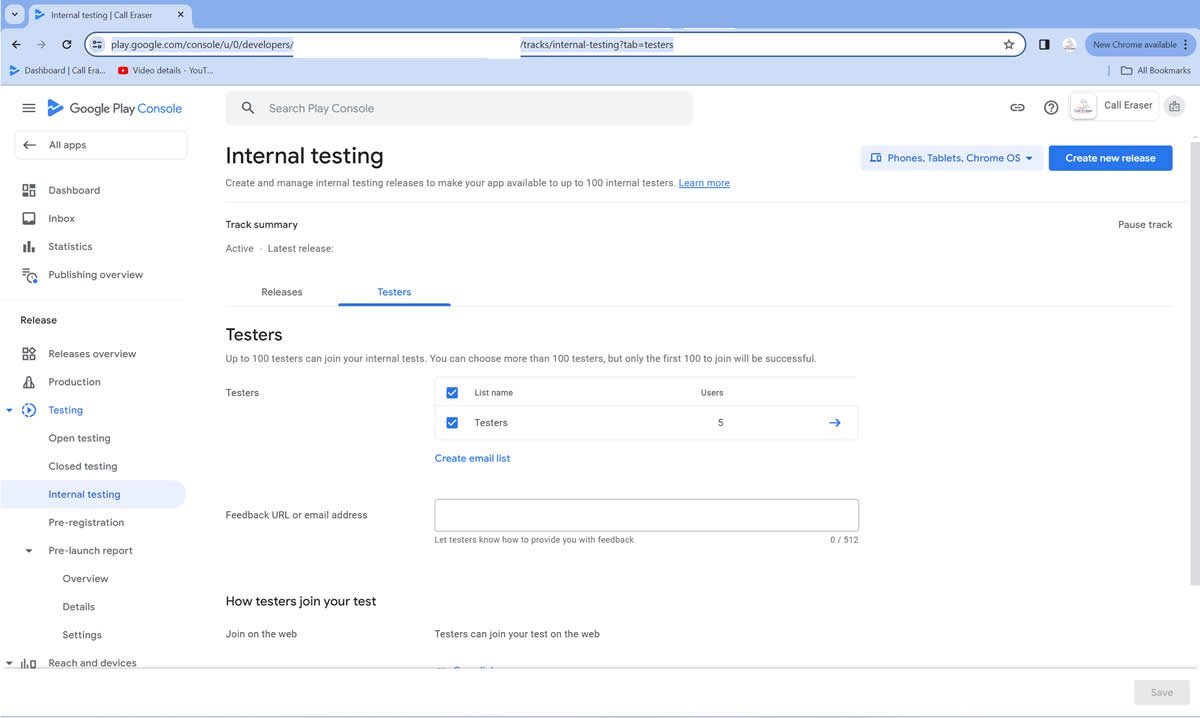
Task: Open the developer account icon at top right
Action: [1174, 107]
